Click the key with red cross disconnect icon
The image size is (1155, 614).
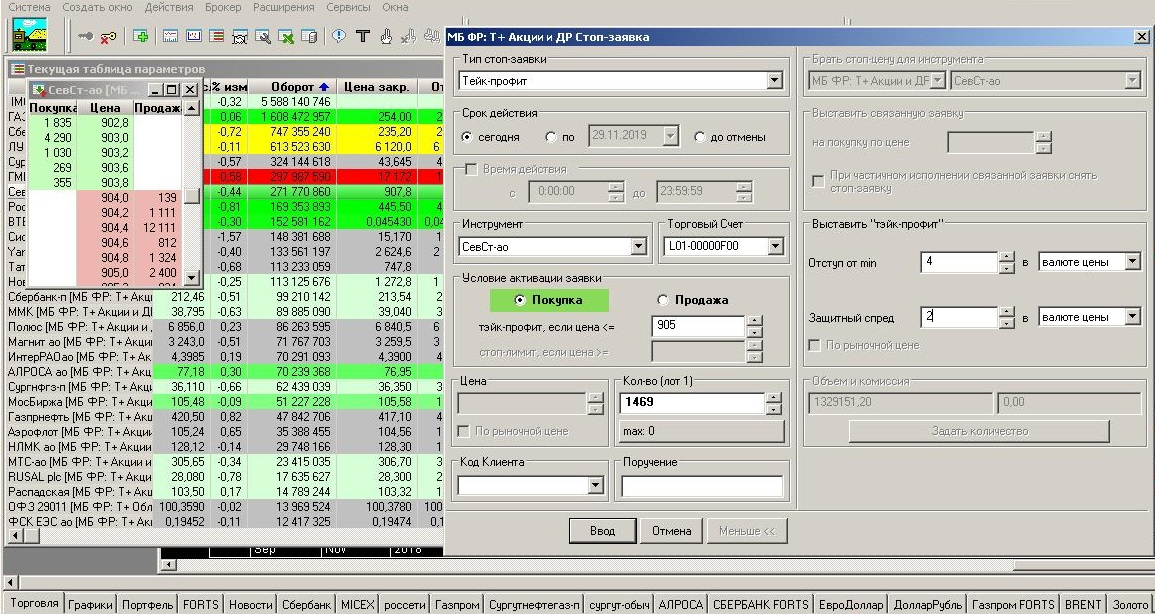pyautogui.click(x=108, y=36)
